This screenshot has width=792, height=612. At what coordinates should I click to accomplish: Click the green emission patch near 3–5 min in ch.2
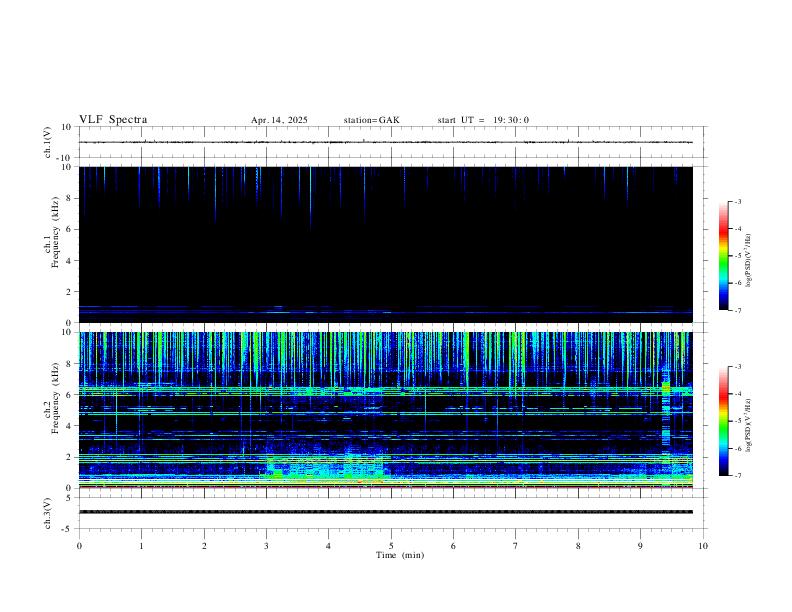pyautogui.click(x=326, y=467)
